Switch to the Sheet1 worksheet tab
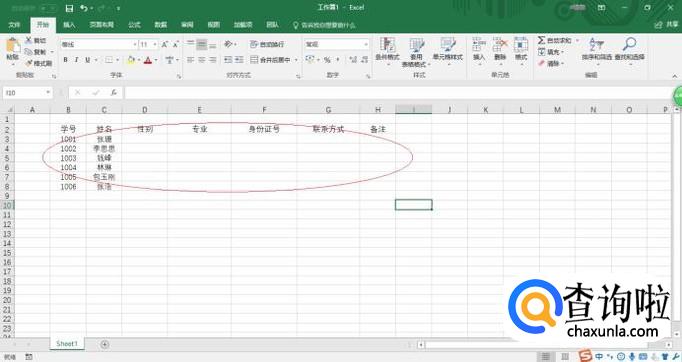 (67, 344)
